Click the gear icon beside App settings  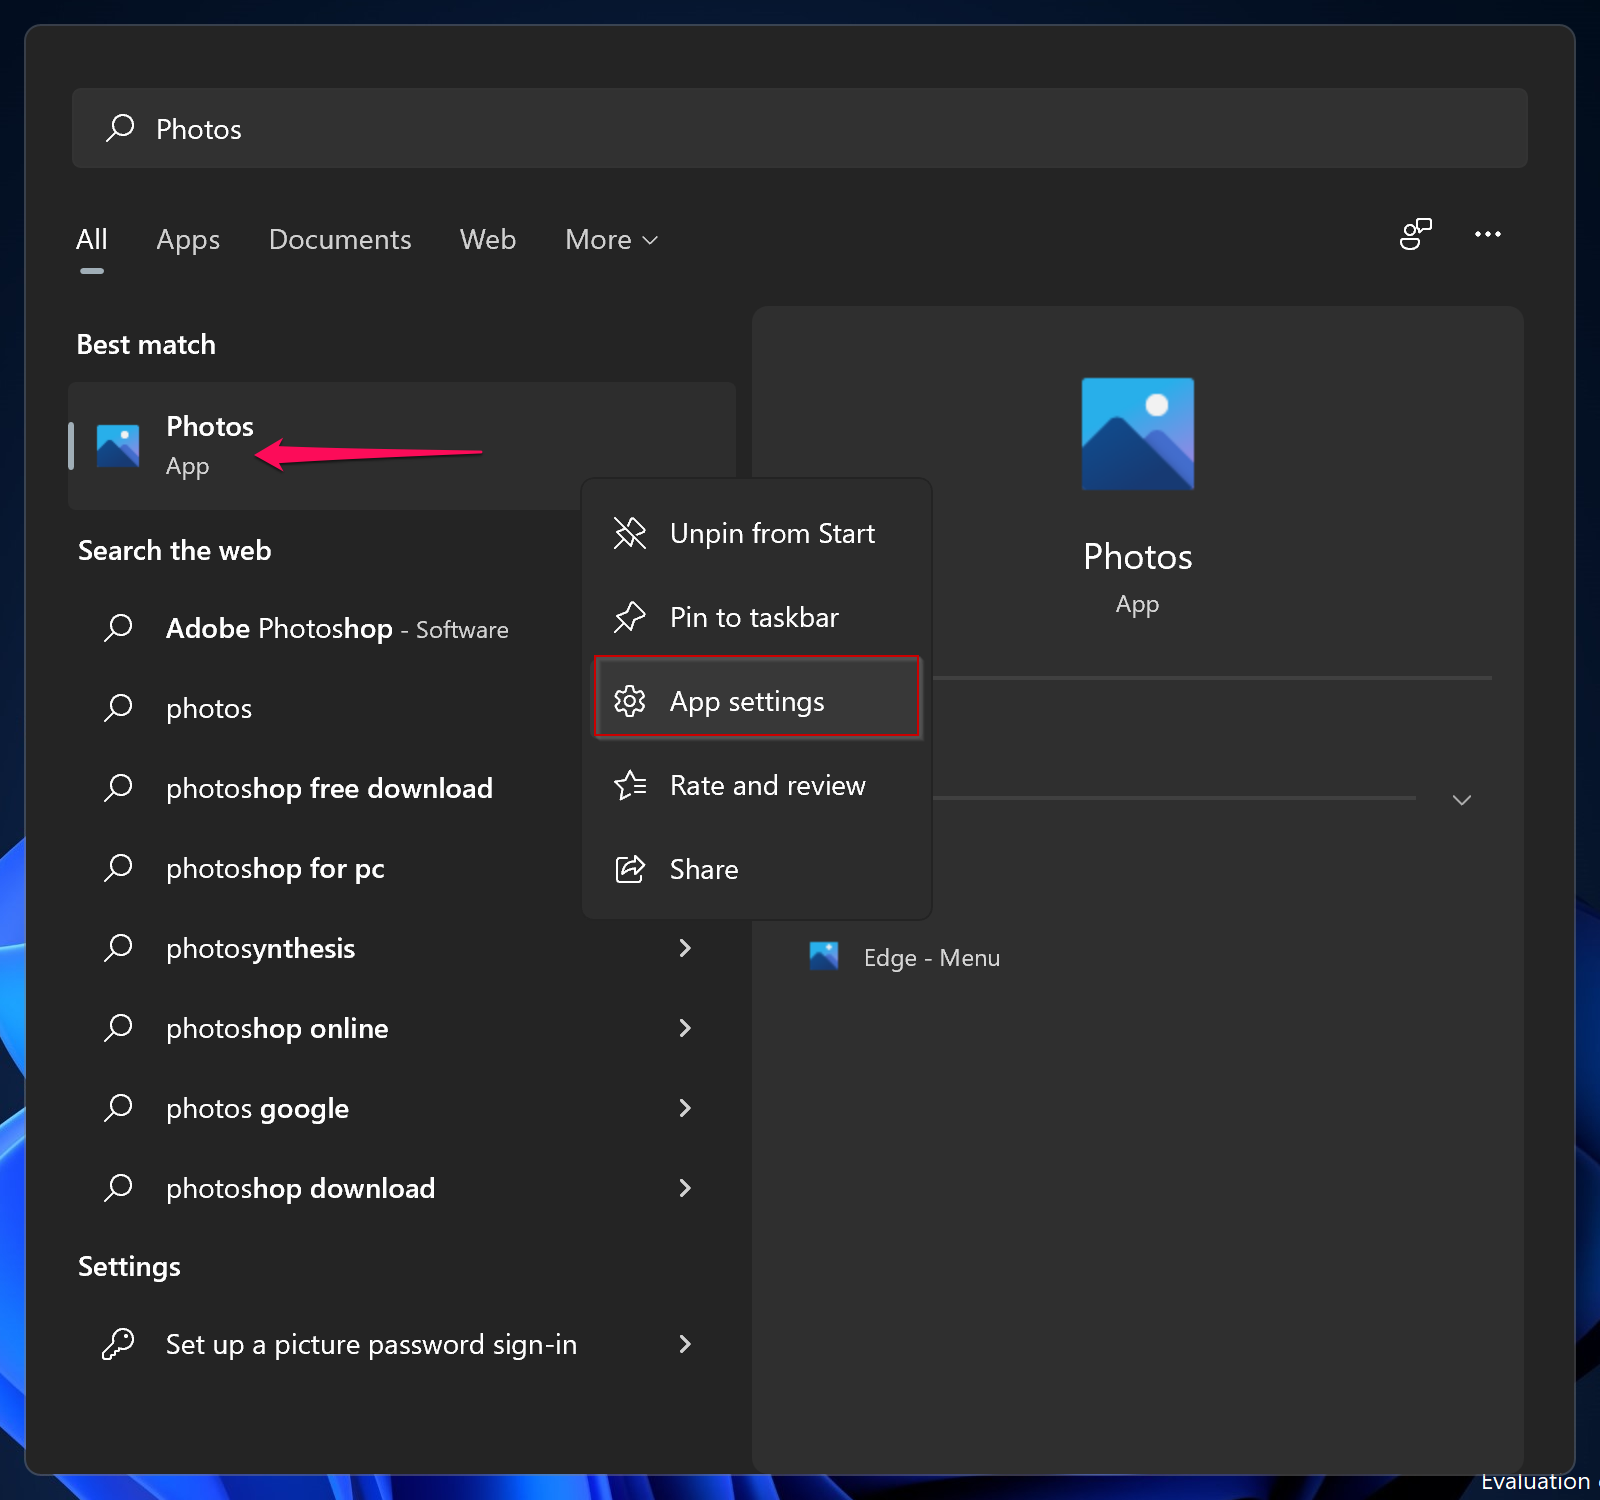pos(630,701)
